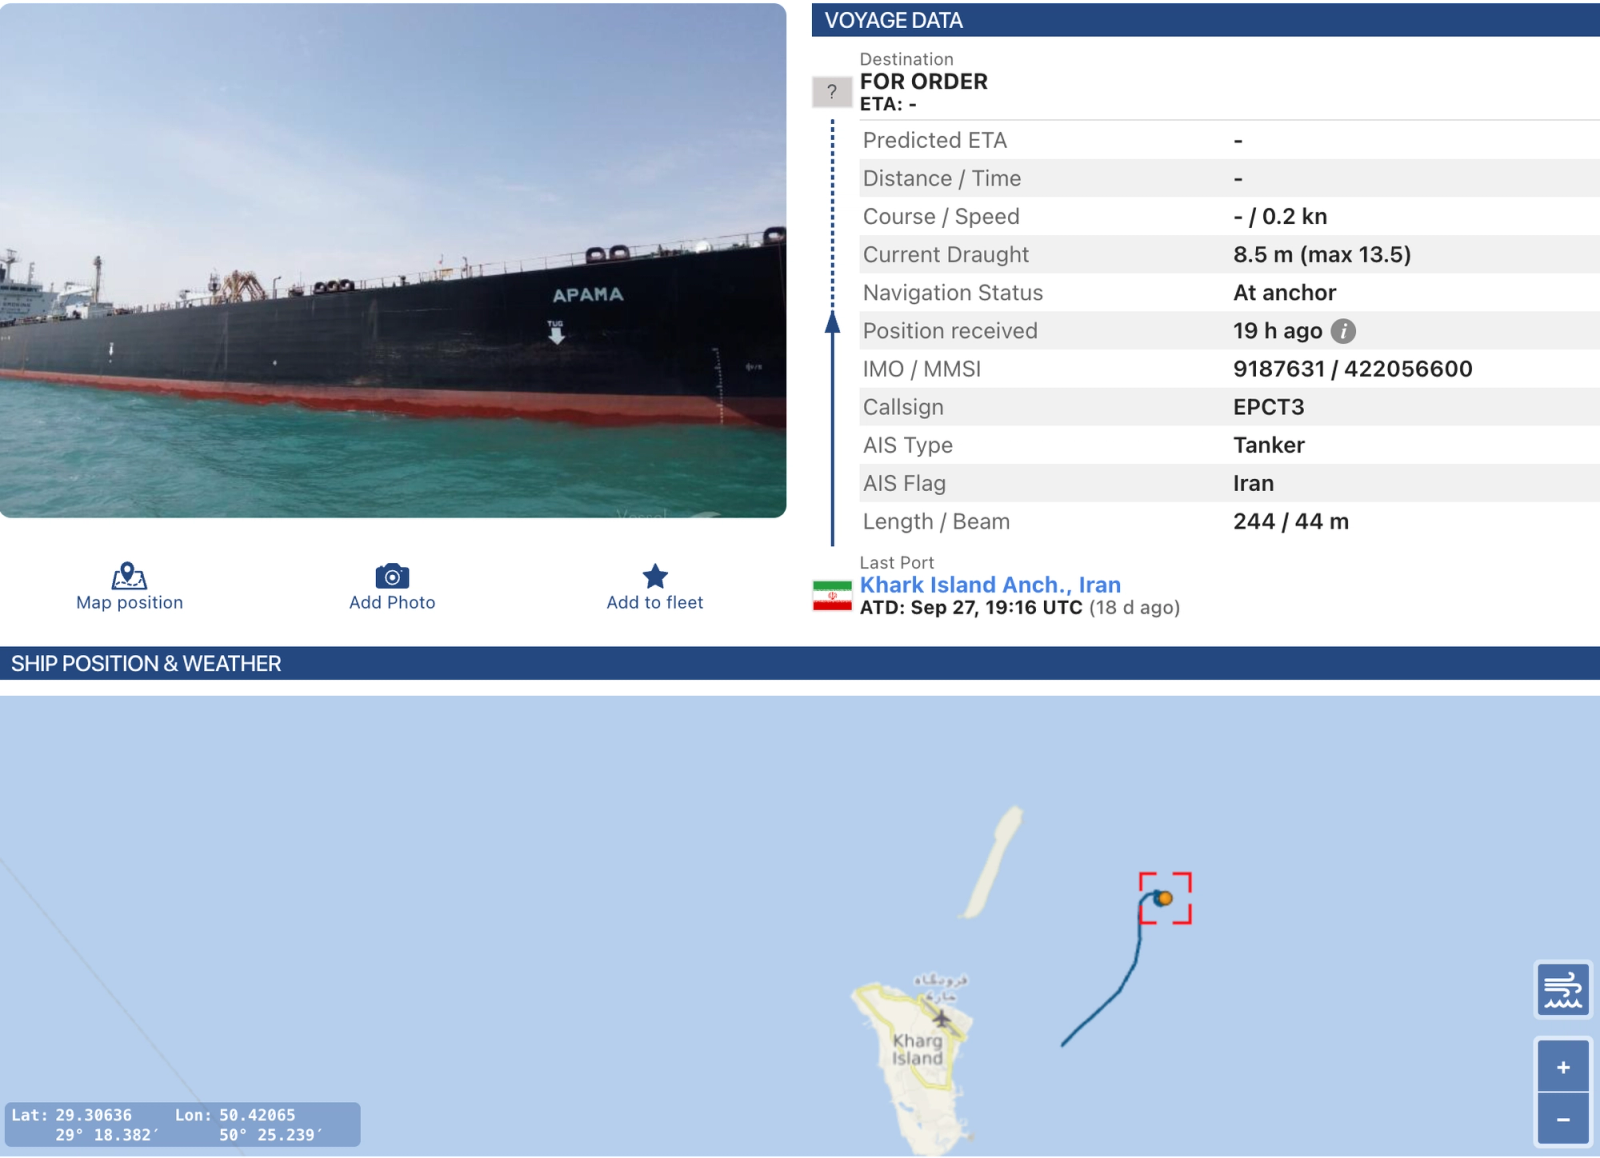Zoom out the map with minus button
The image size is (1600, 1158).
pos(1563,1119)
